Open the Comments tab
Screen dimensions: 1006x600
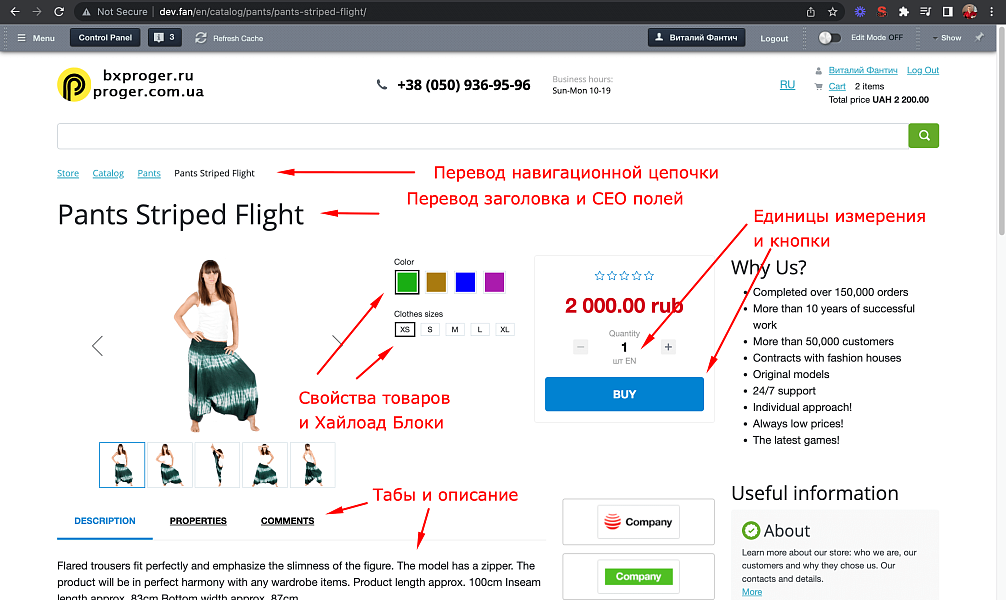pos(287,521)
